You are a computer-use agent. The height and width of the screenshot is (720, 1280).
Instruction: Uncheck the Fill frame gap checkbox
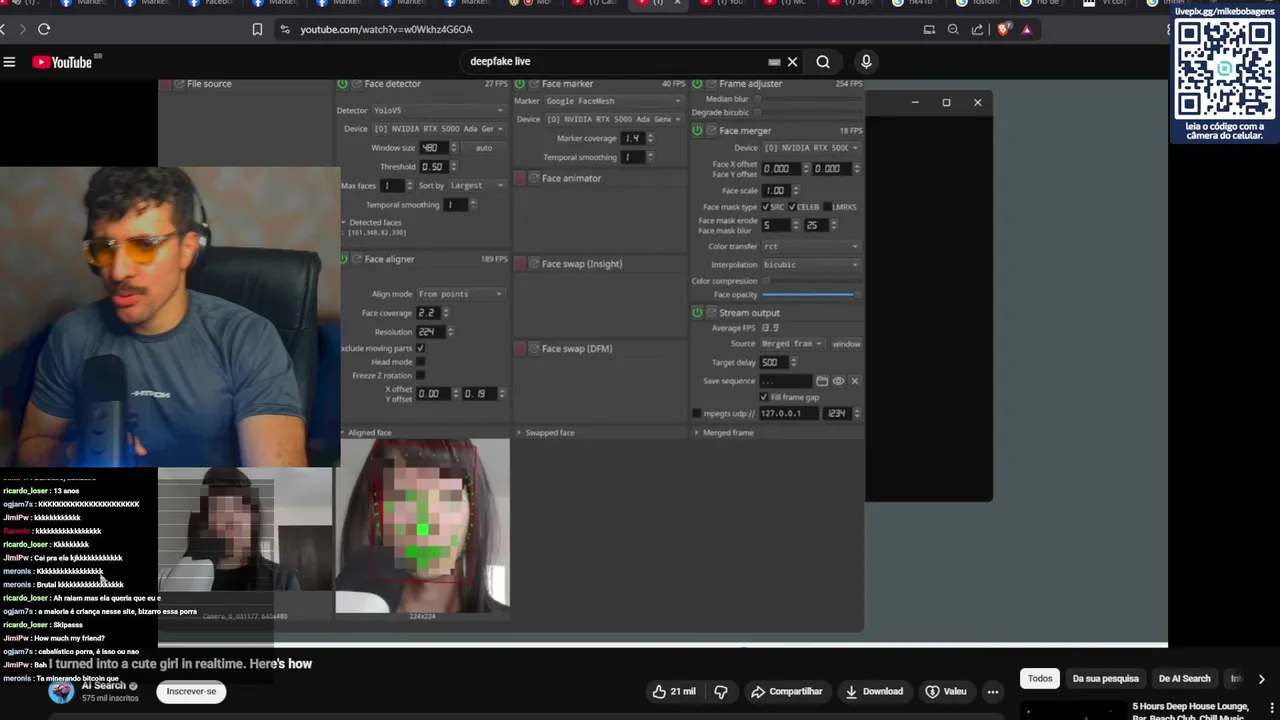coord(764,397)
